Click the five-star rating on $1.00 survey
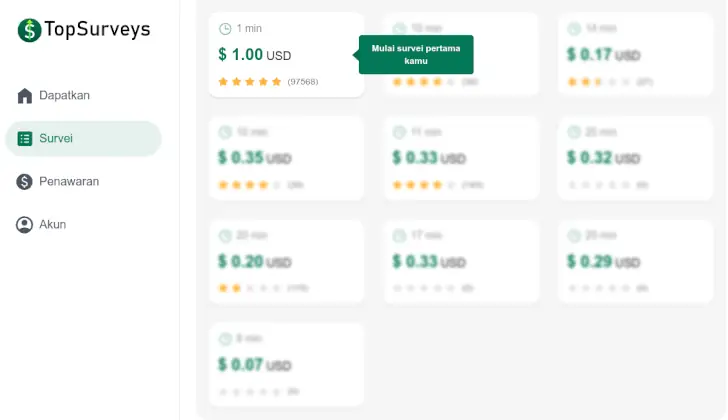Viewport: 728px width, 420px height. pyautogui.click(x=250, y=81)
